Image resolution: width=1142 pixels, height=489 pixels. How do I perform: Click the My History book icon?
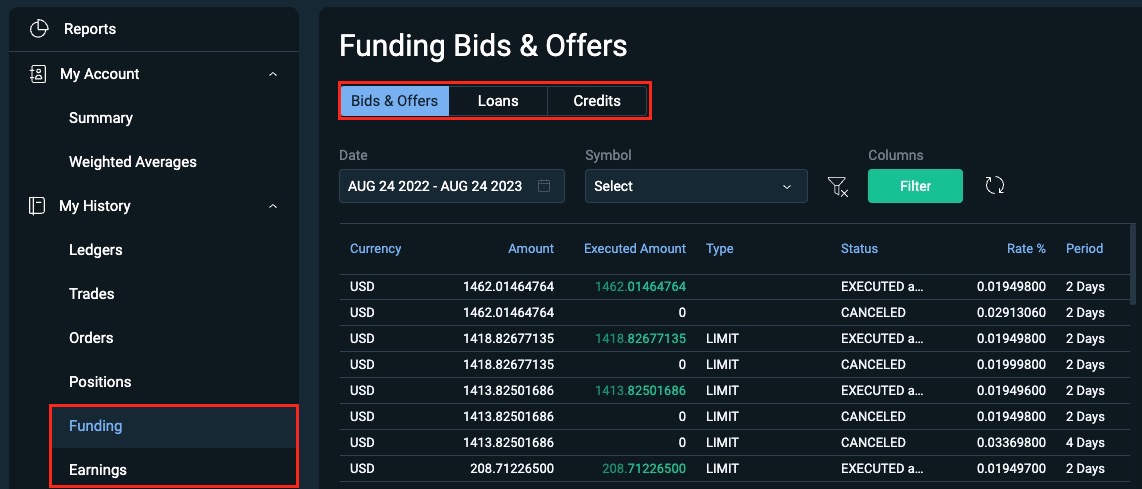37,206
